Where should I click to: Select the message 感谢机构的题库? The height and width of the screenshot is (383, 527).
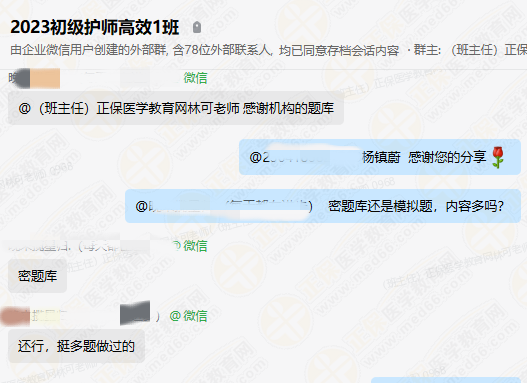(x=176, y=108)
